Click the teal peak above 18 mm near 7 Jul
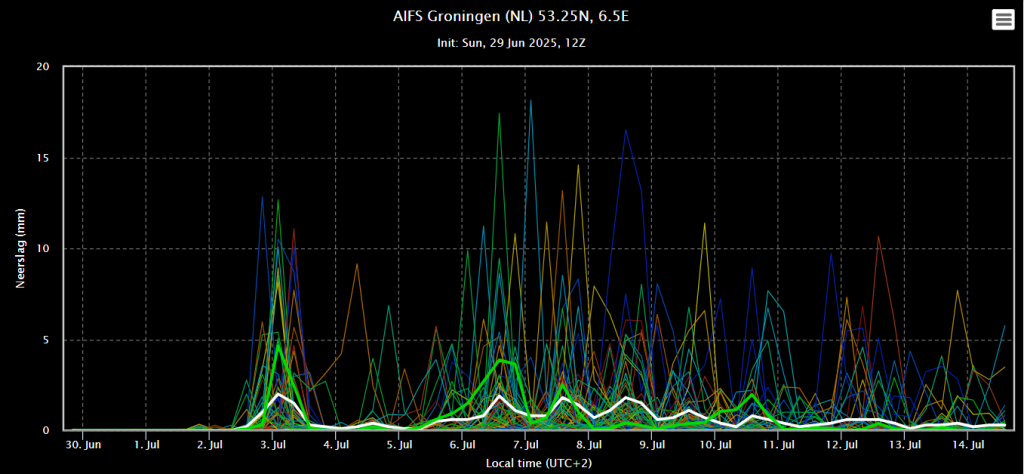Image resolution: width=1024 pixels, height=474 pixels. [531, 101]
